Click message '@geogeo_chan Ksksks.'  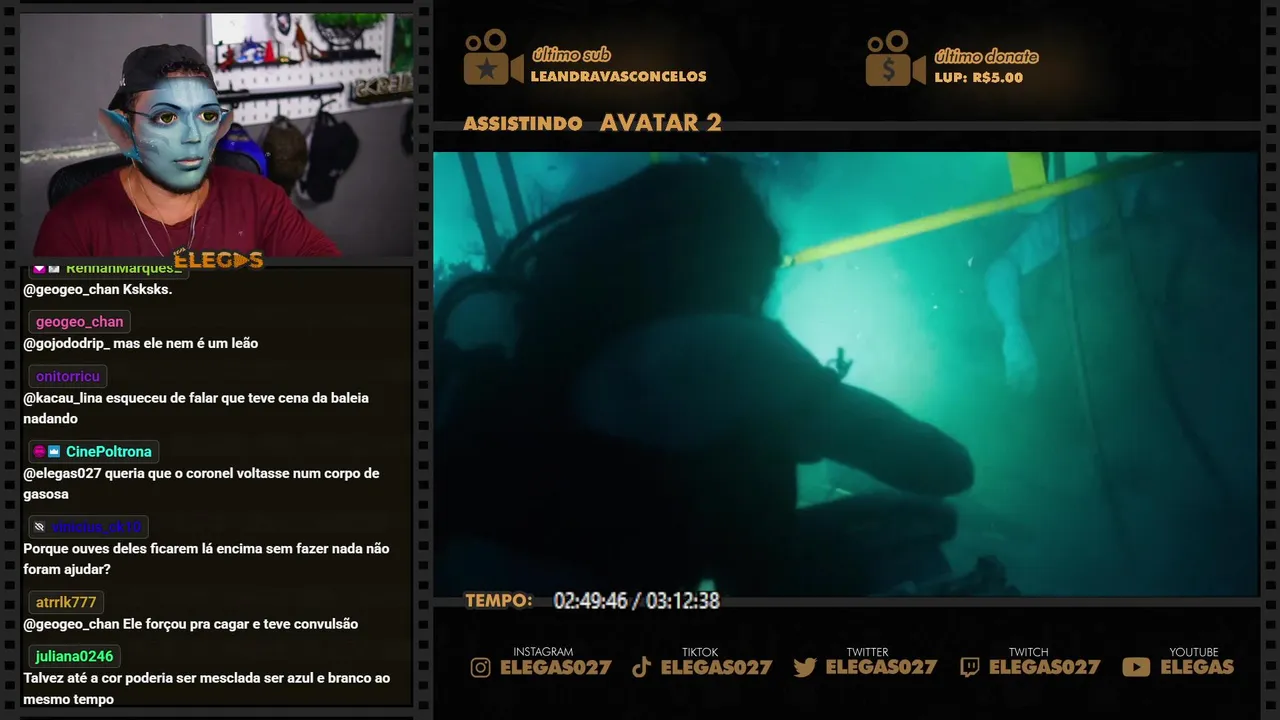[98, 289]
